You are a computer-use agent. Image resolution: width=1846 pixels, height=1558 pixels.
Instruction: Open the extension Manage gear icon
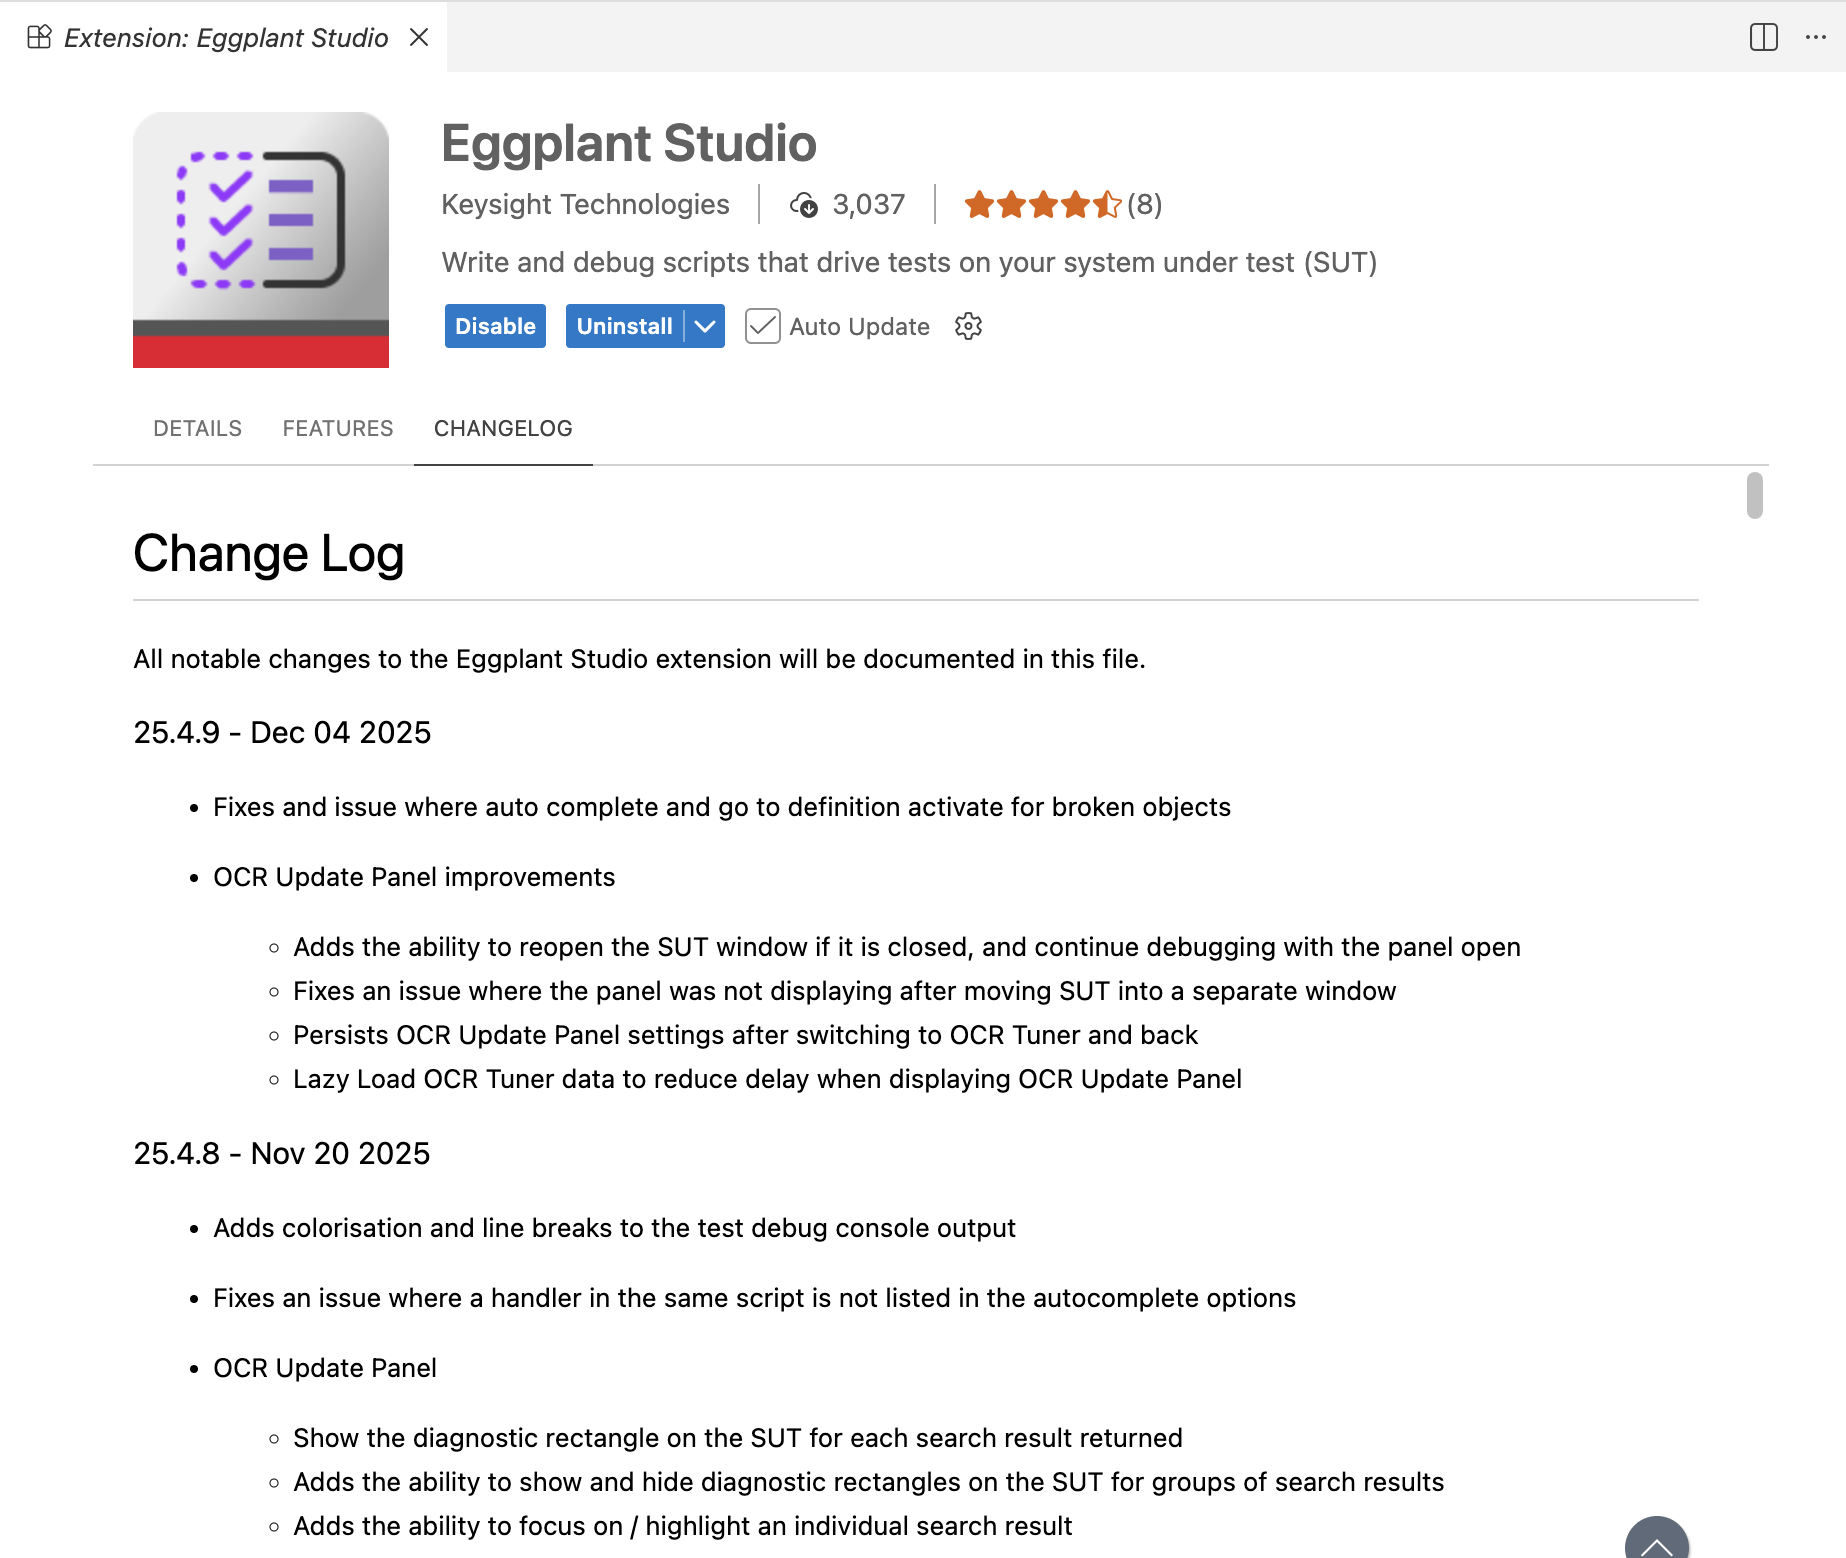(x=968, y=326)
